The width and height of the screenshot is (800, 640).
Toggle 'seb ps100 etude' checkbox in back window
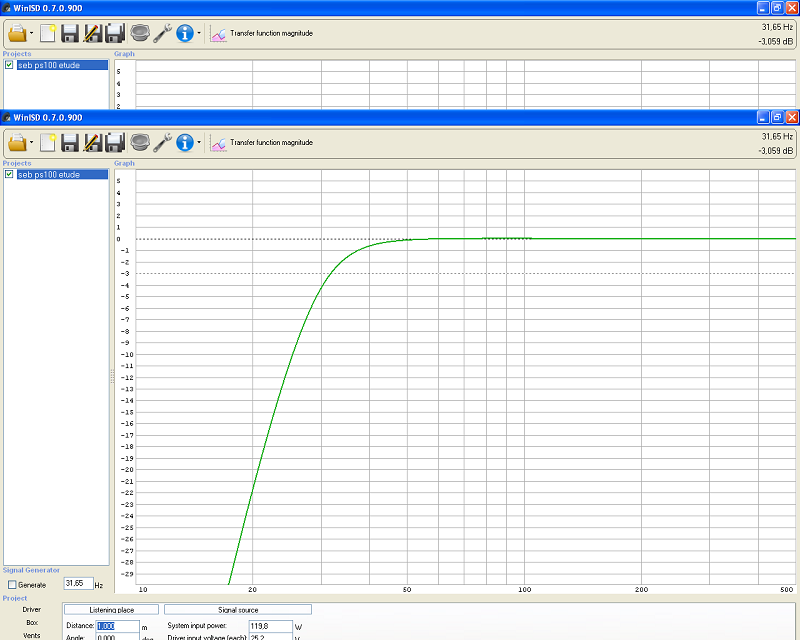pyautogui.click(x=9, y=65)
